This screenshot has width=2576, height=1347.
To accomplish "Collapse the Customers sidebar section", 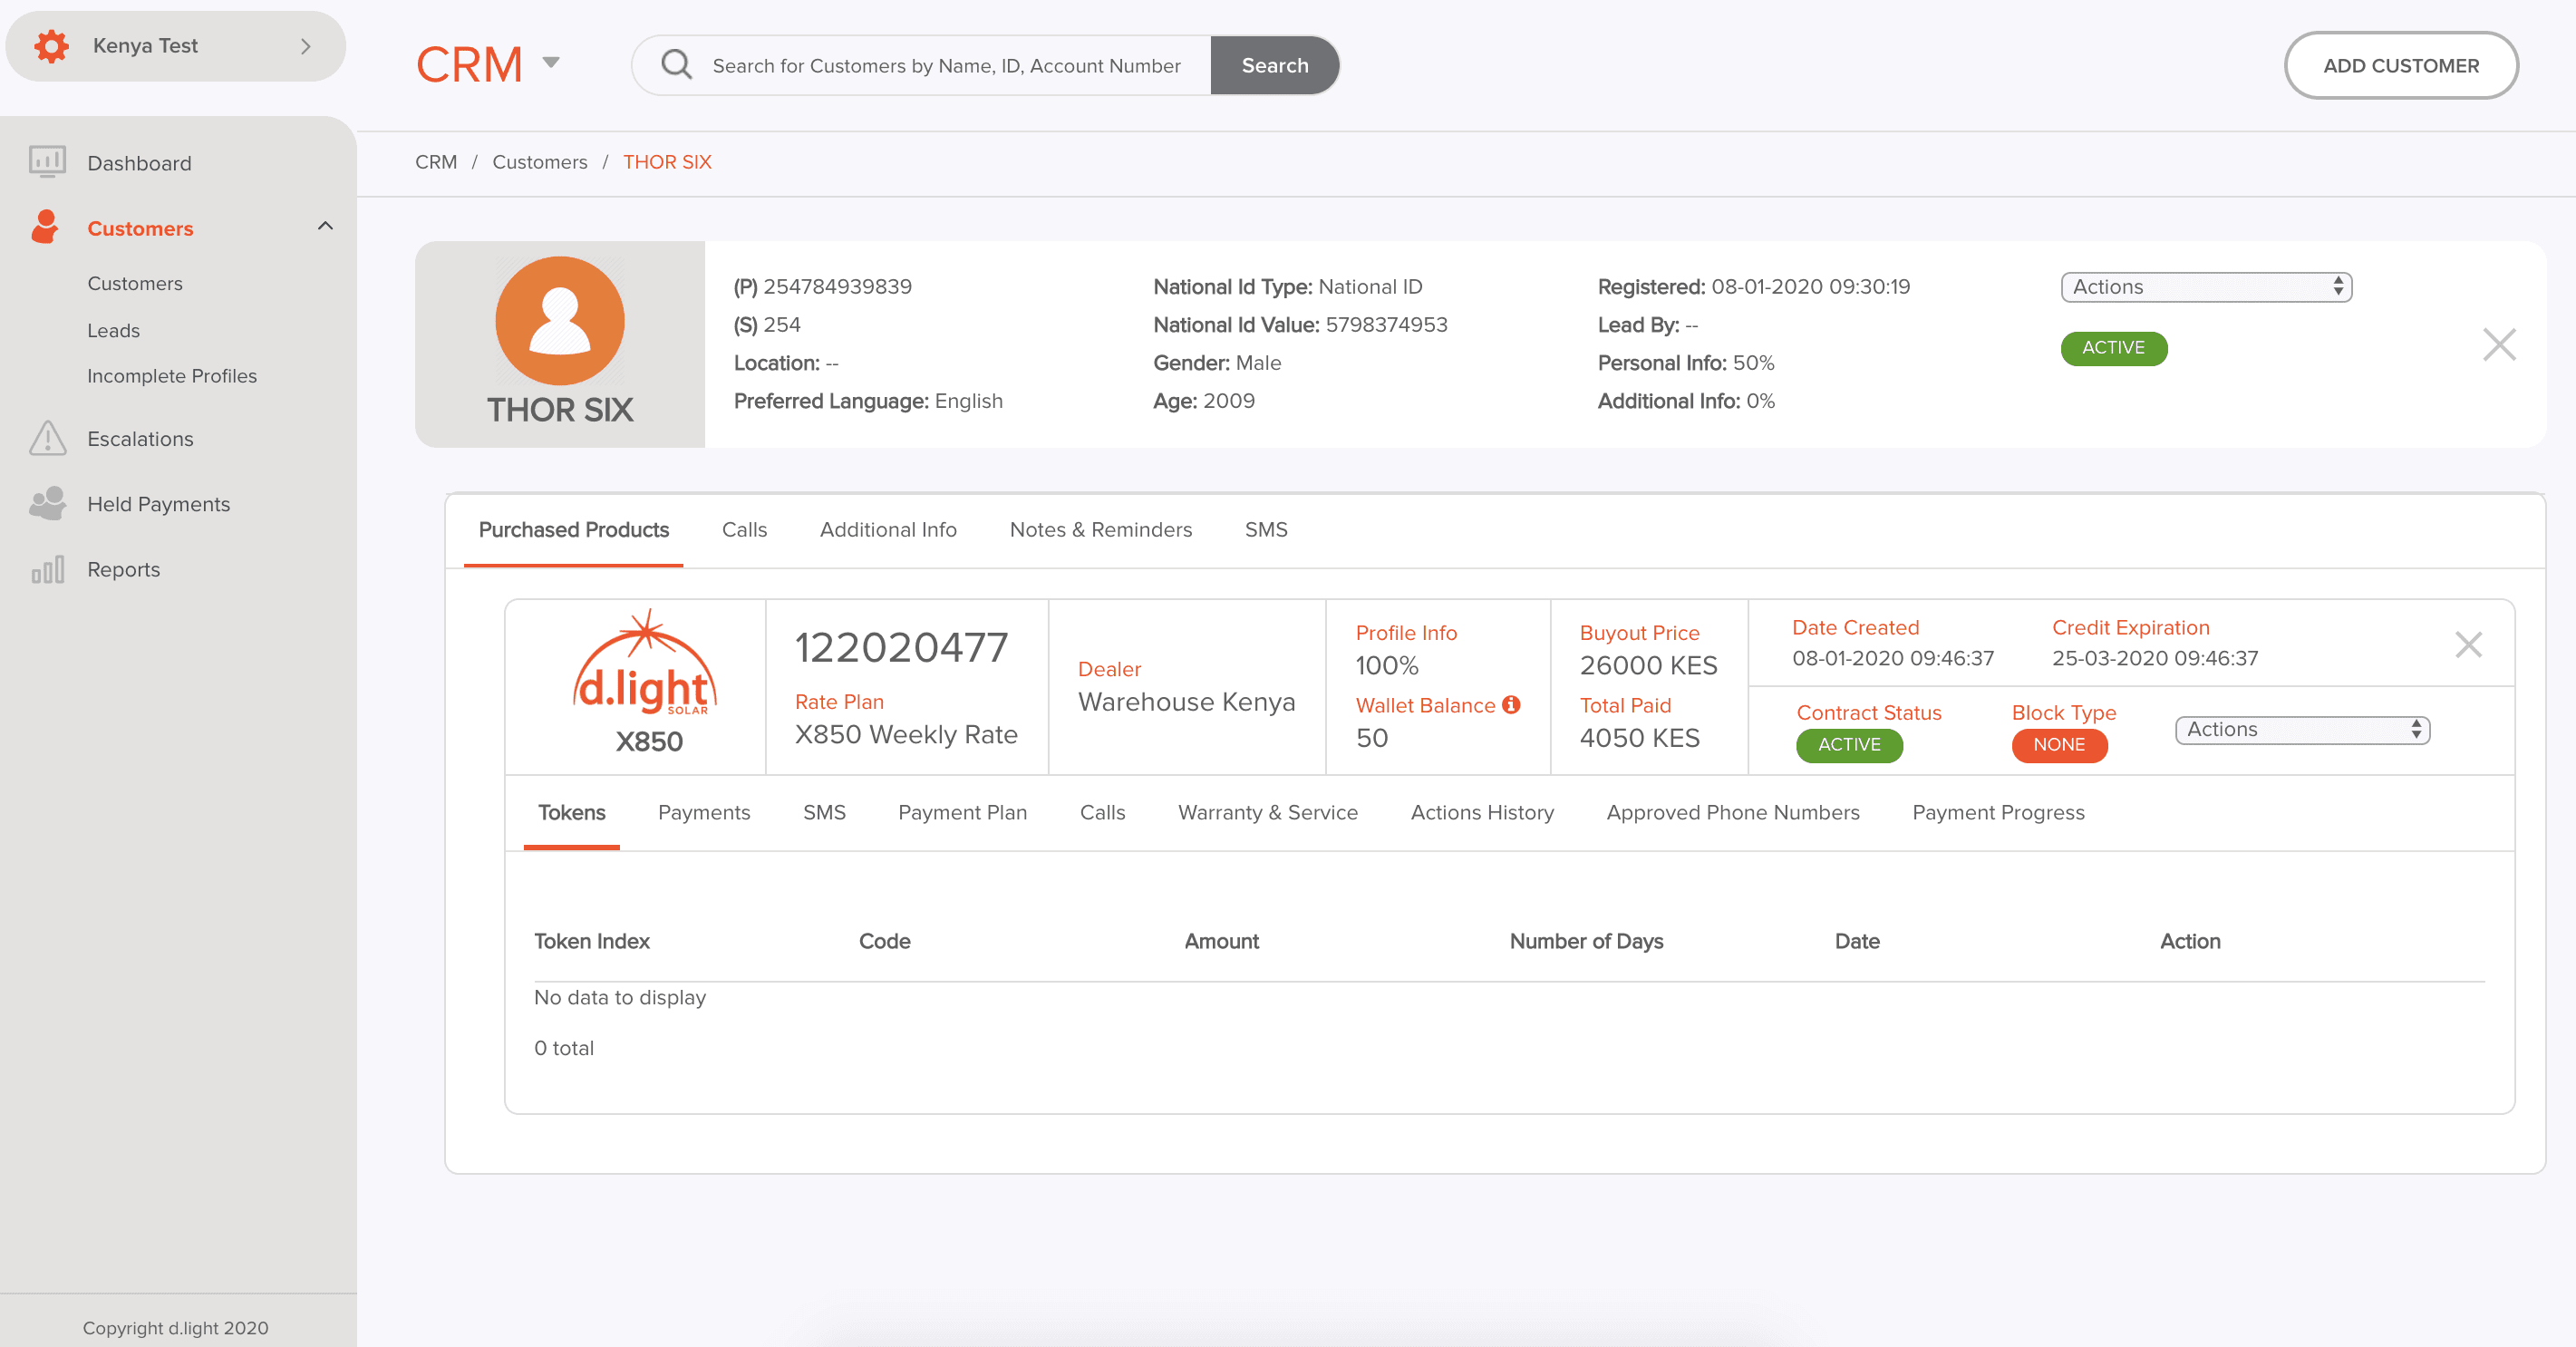I will (325, 227).
